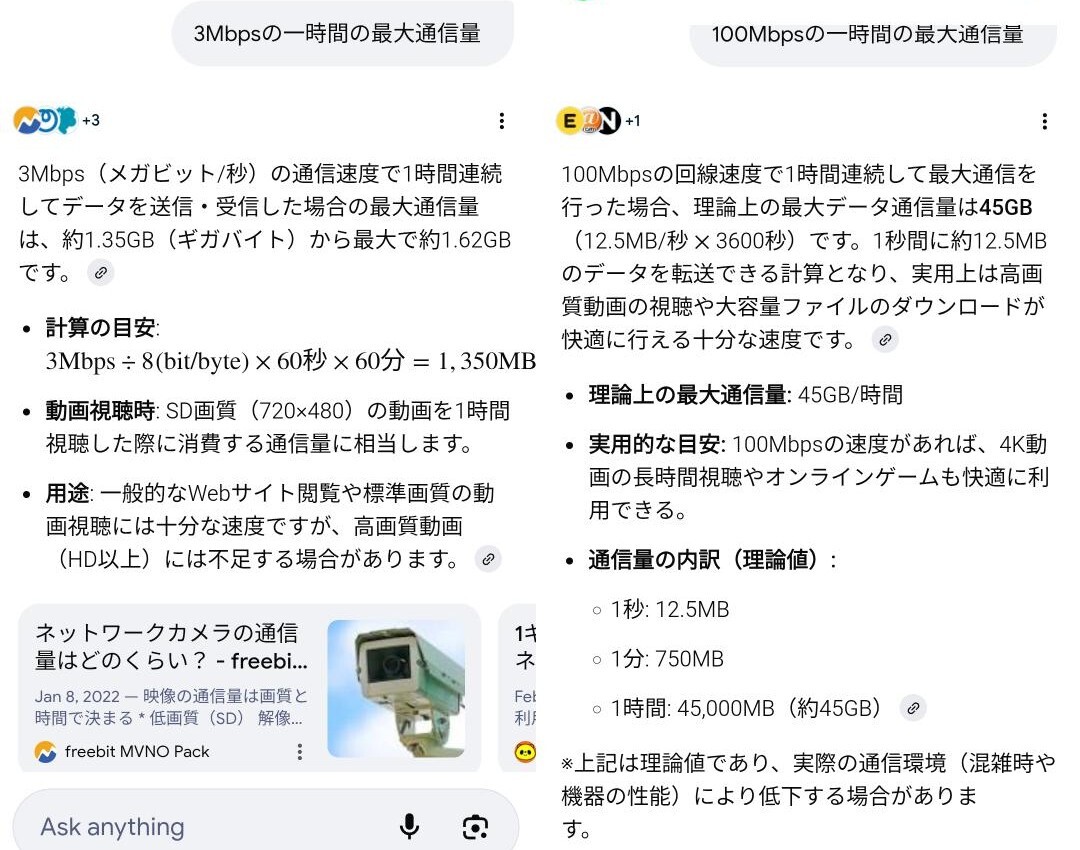1080x850 pixels.
Task: Click the black N source icon
Action: coord(609,121)
